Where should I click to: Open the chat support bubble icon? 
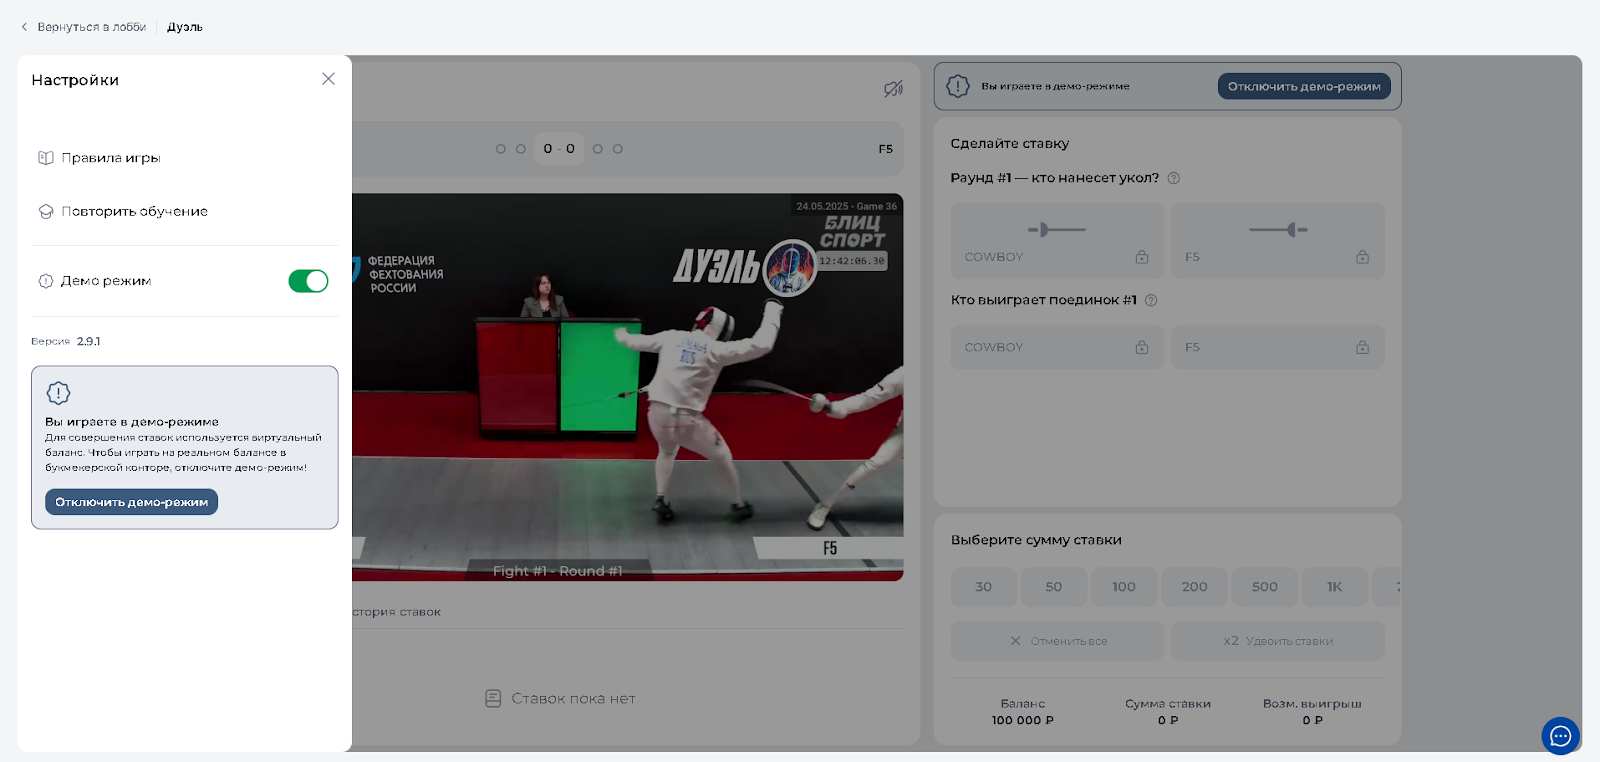point(1560,737)
